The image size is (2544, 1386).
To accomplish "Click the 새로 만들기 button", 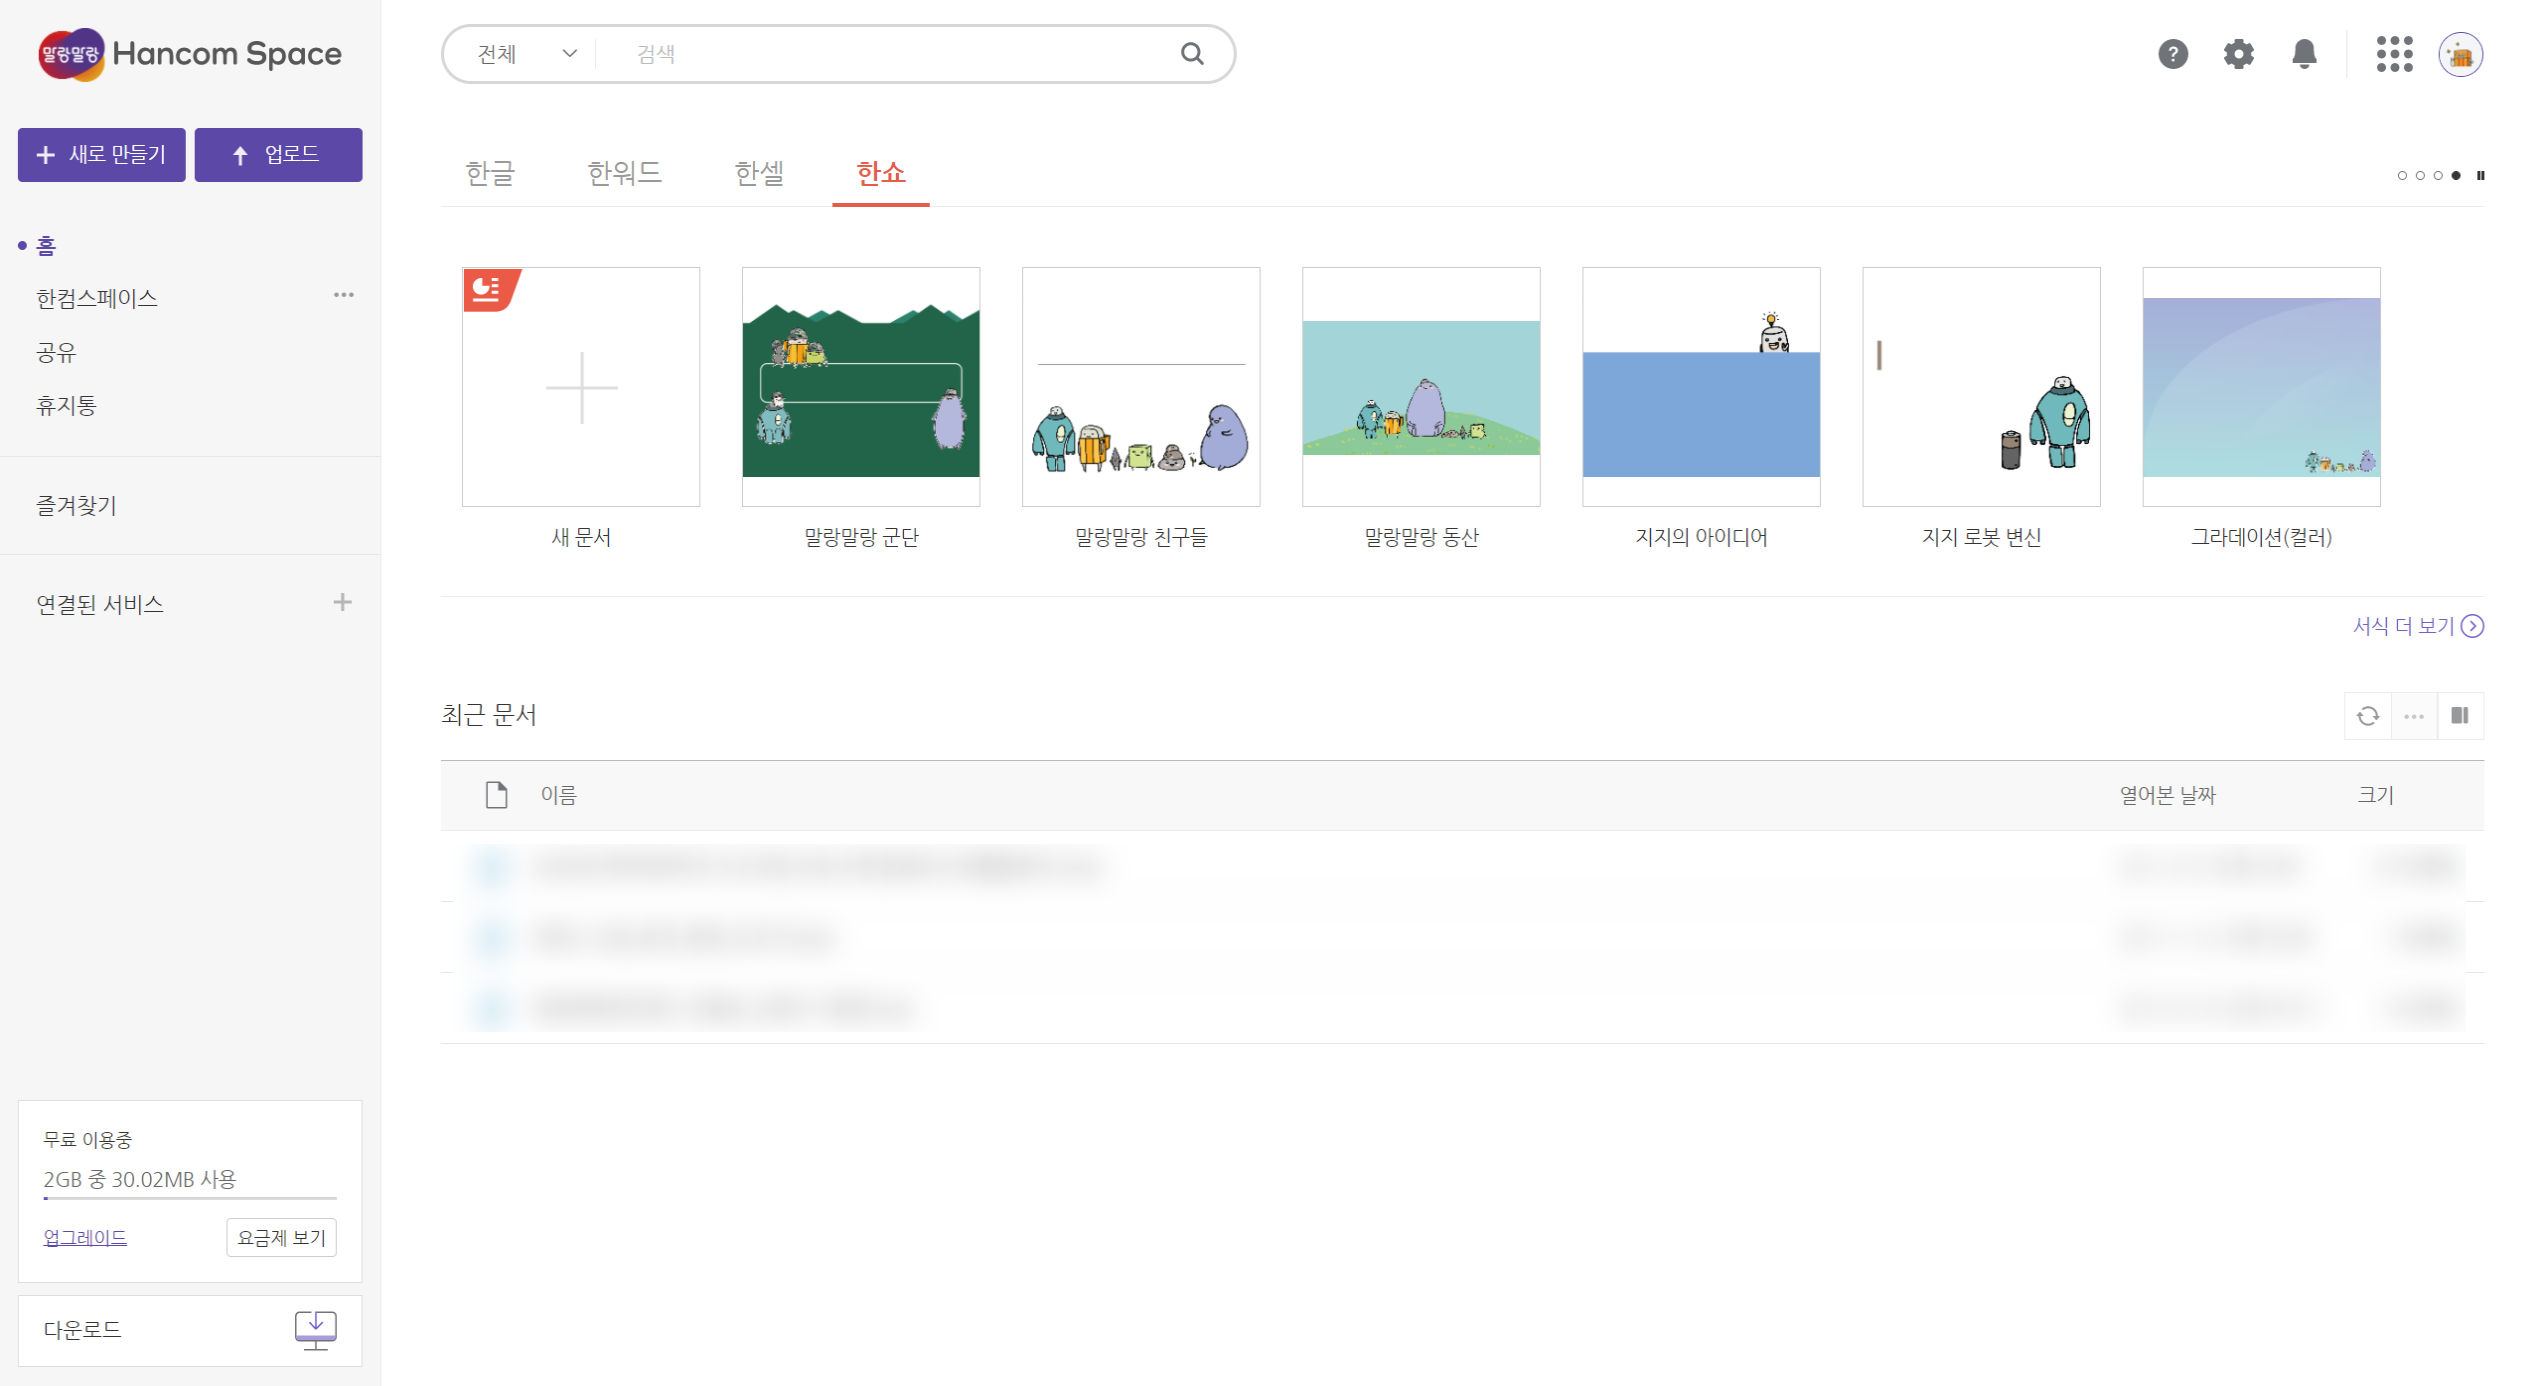I will [102, 155].
